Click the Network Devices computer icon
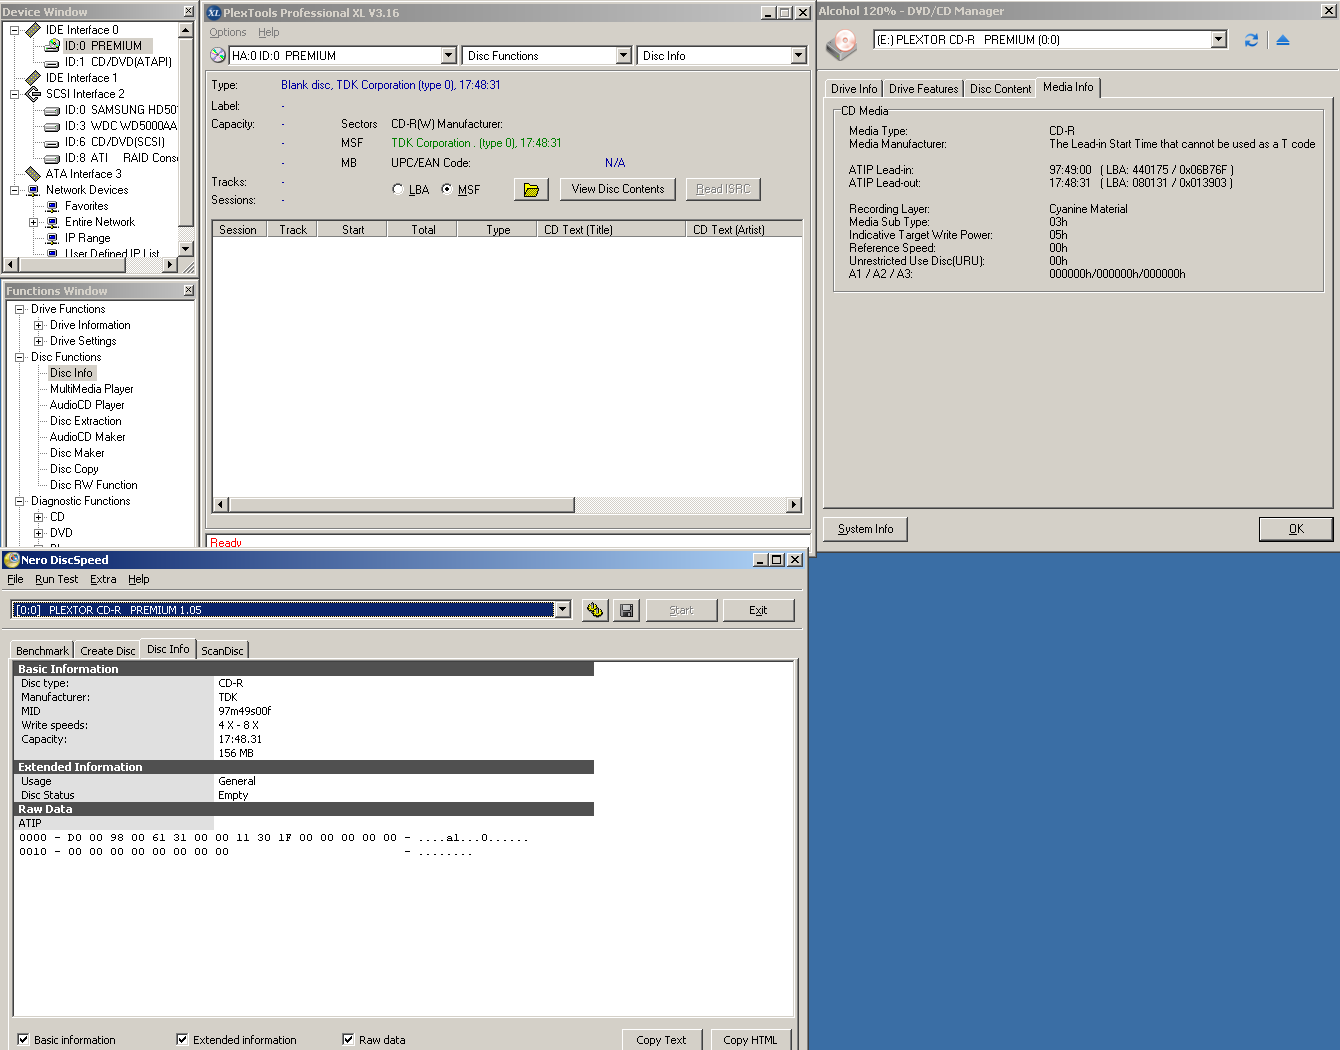Image resolution: width=1340 pixels, height=1050 pixels. pos(33,190)
